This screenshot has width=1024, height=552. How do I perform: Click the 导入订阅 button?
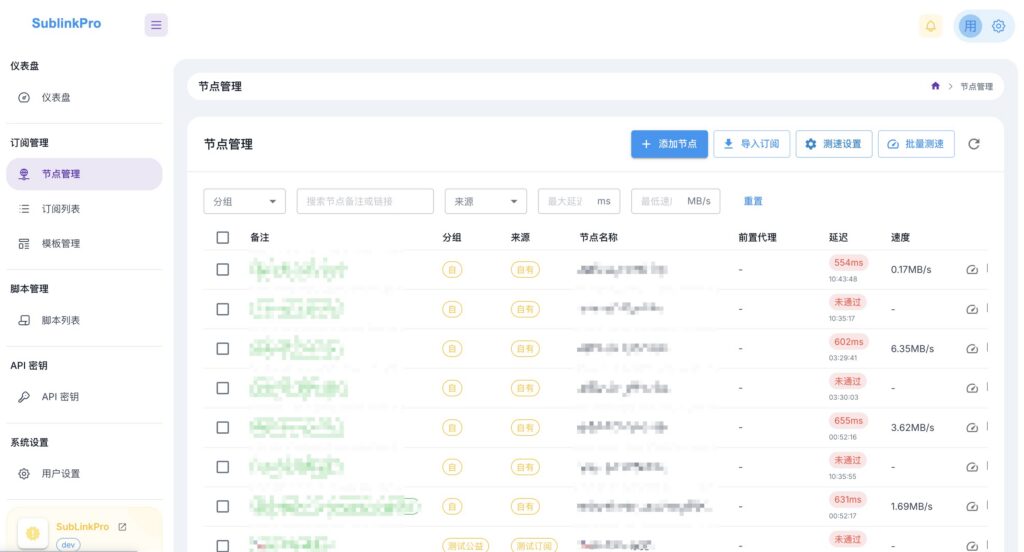tap(752, 144)
